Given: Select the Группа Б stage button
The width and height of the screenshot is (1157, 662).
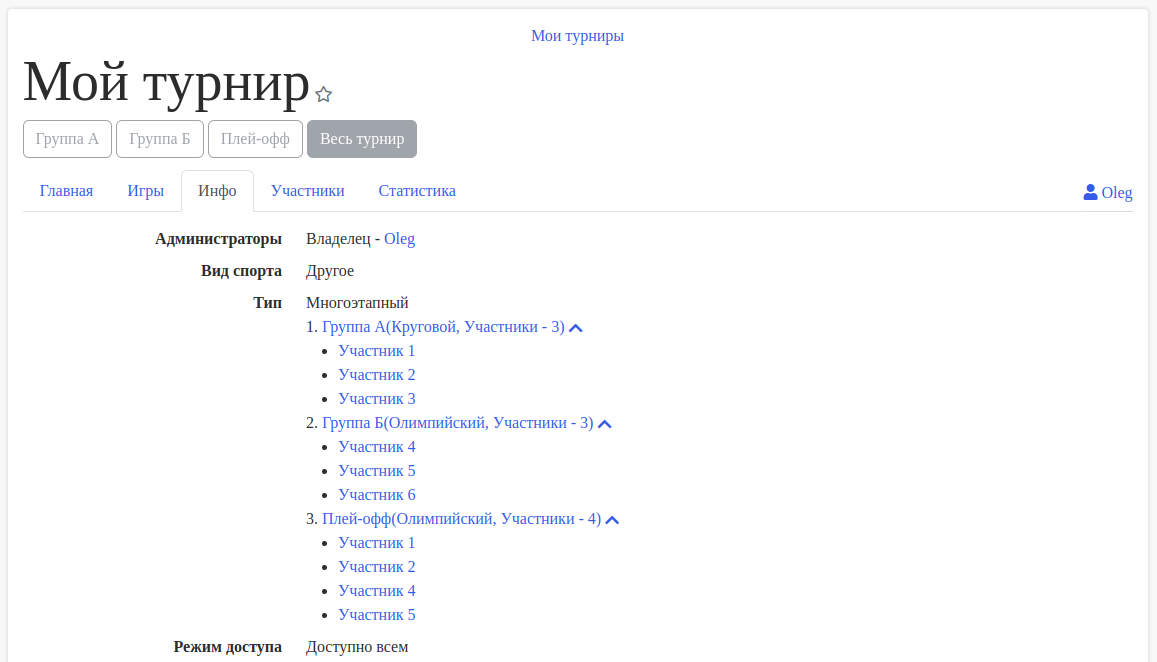Looking at the screenshot, I should [x=160, y=139].
